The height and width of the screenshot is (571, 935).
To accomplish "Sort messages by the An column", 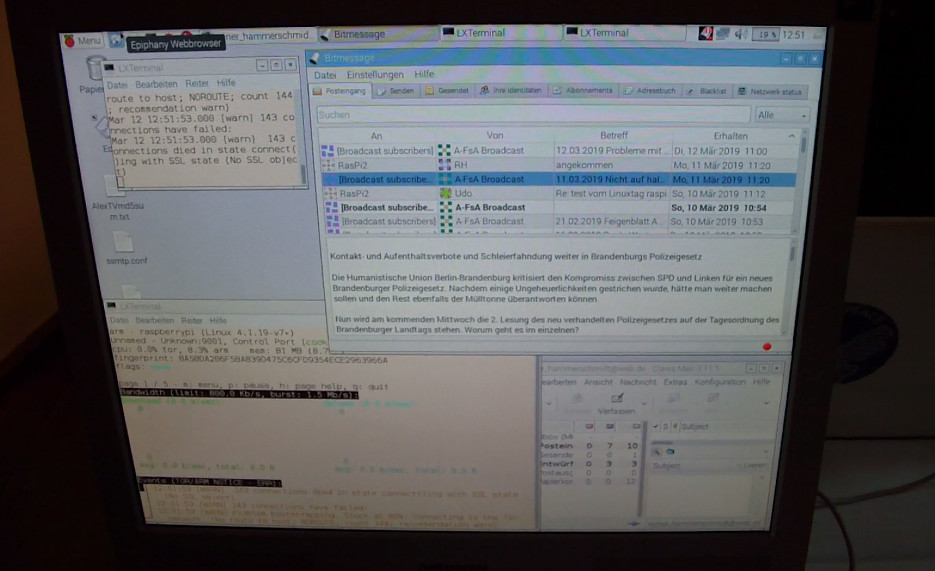I will [376, 136].
